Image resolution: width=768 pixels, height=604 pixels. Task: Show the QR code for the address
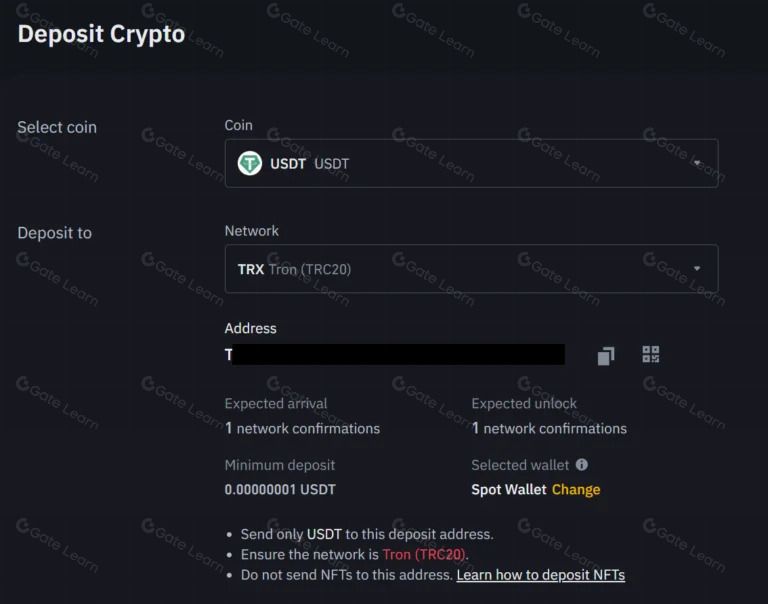(x=650, y=354)
